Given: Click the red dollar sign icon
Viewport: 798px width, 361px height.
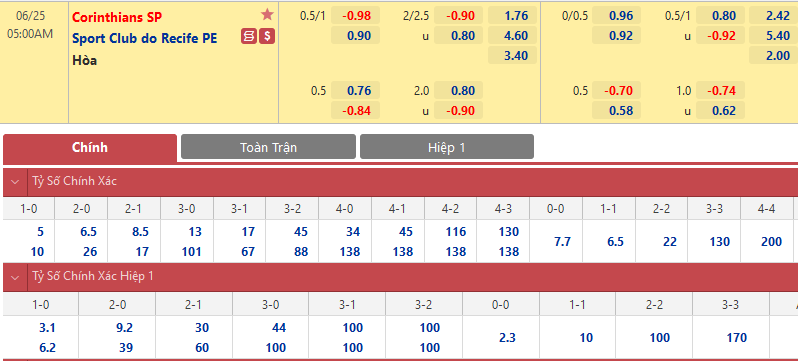Looking at the screenshot, I should [x=267, y=37].
